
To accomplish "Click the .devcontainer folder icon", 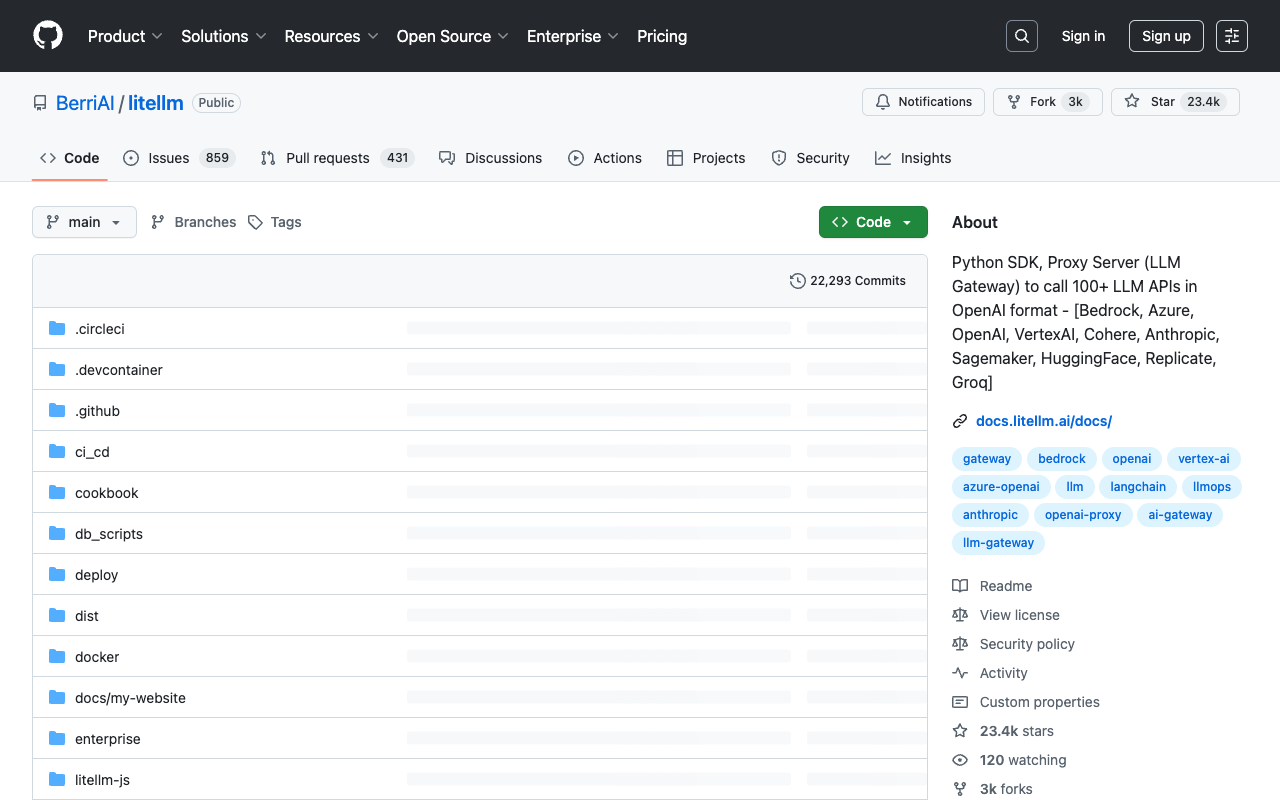I will pos(57,370).
